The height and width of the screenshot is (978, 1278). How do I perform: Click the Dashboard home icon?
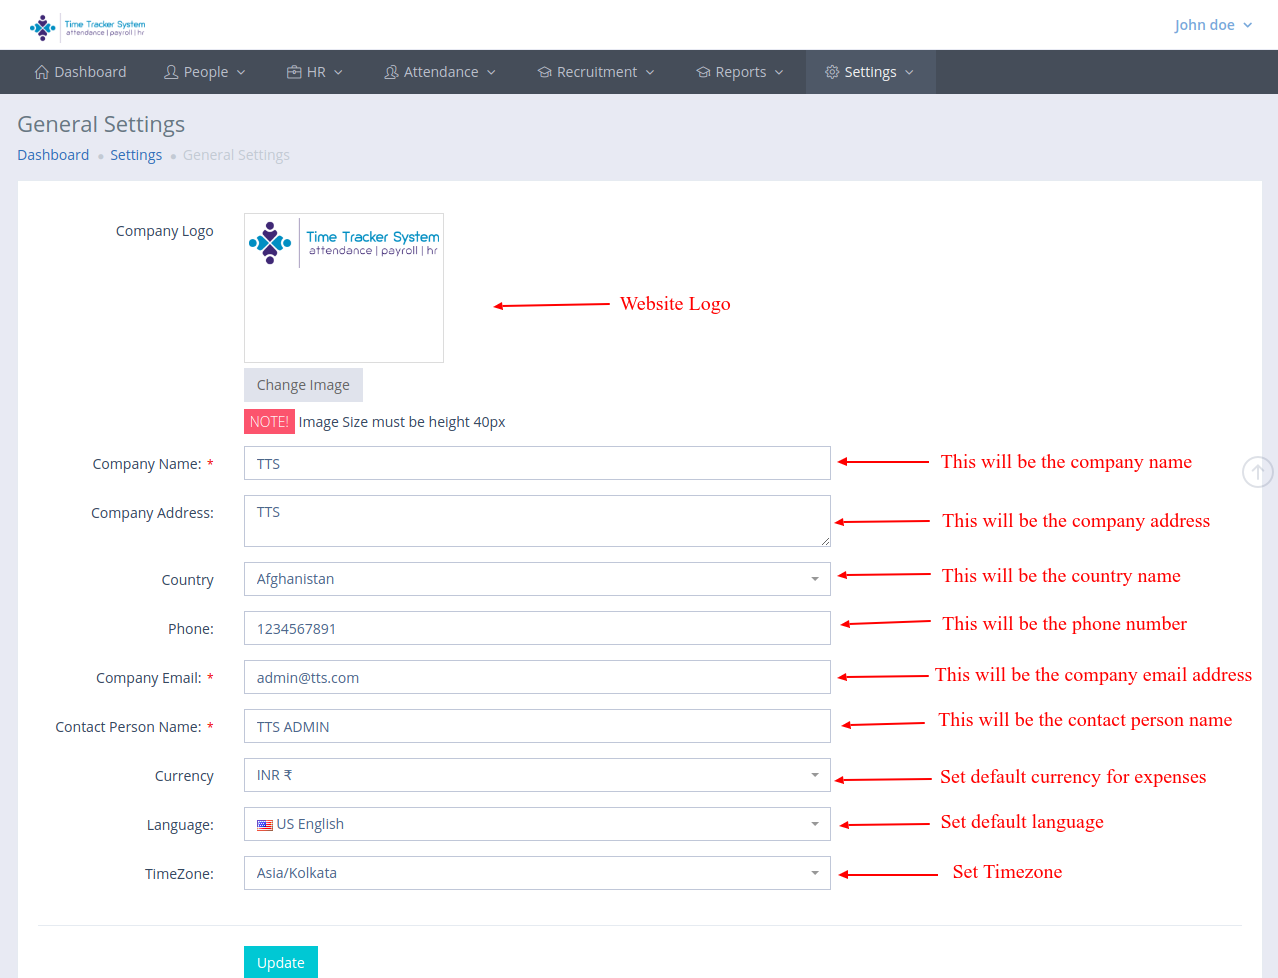click(x=42, y=72)
